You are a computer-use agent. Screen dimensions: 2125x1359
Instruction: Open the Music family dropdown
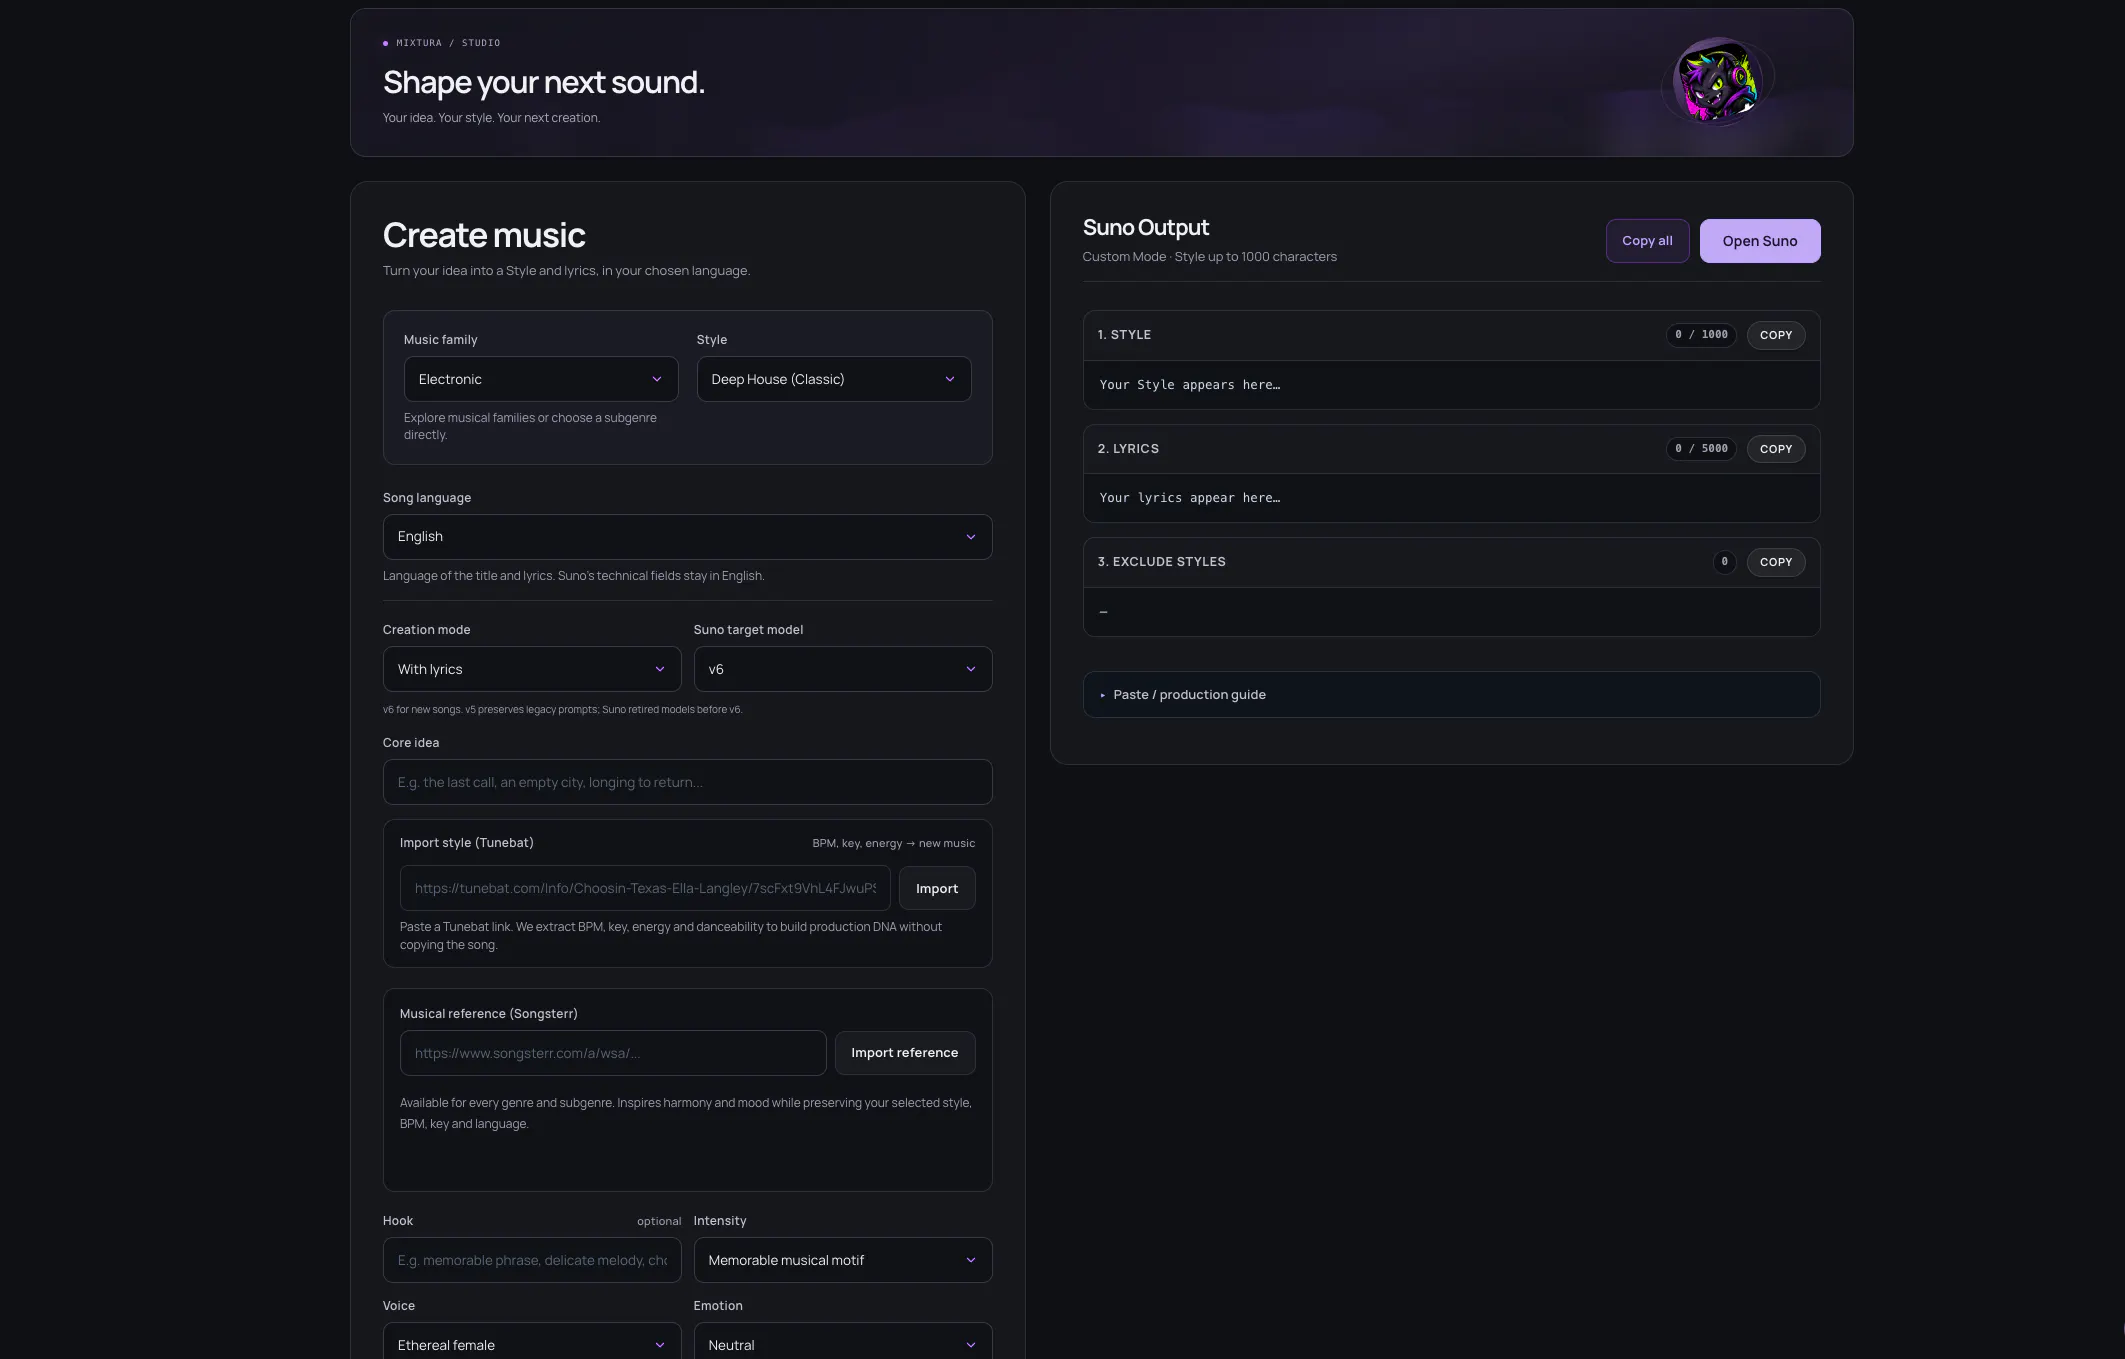540,379
